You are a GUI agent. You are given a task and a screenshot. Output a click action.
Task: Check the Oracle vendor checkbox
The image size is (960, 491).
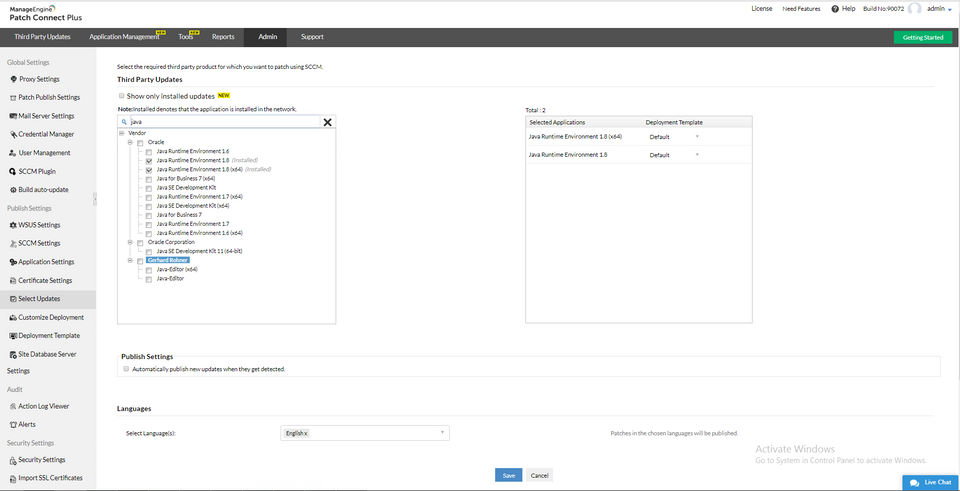(x=140, y=142)
